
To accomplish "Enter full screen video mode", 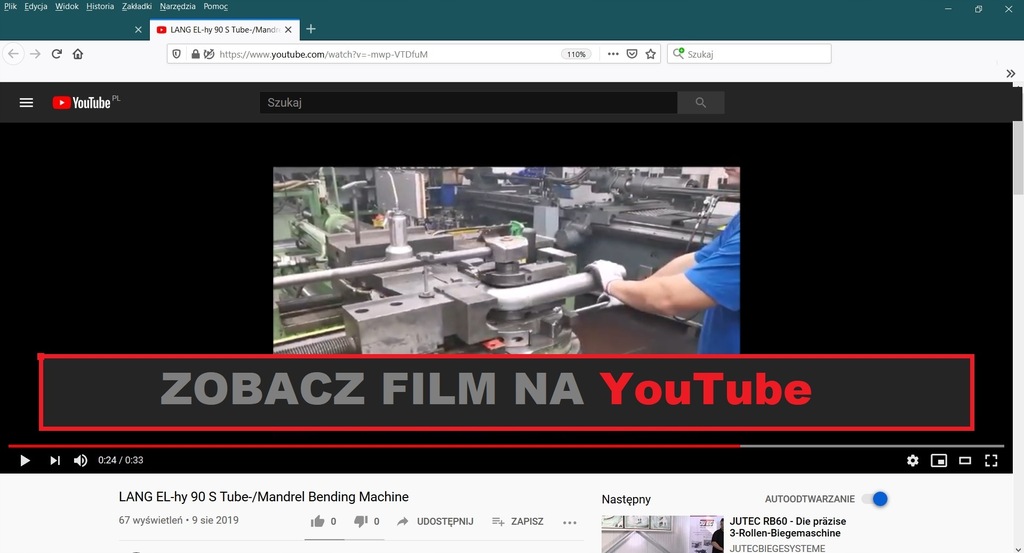I will [991, 460].
